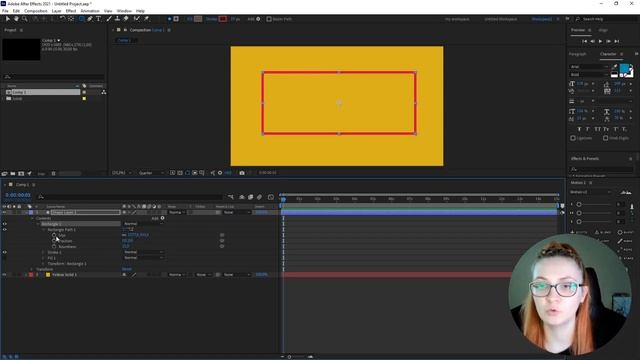The image size is (640, 360).
Task: Select the Pen tool
Action: click(90, 19)
